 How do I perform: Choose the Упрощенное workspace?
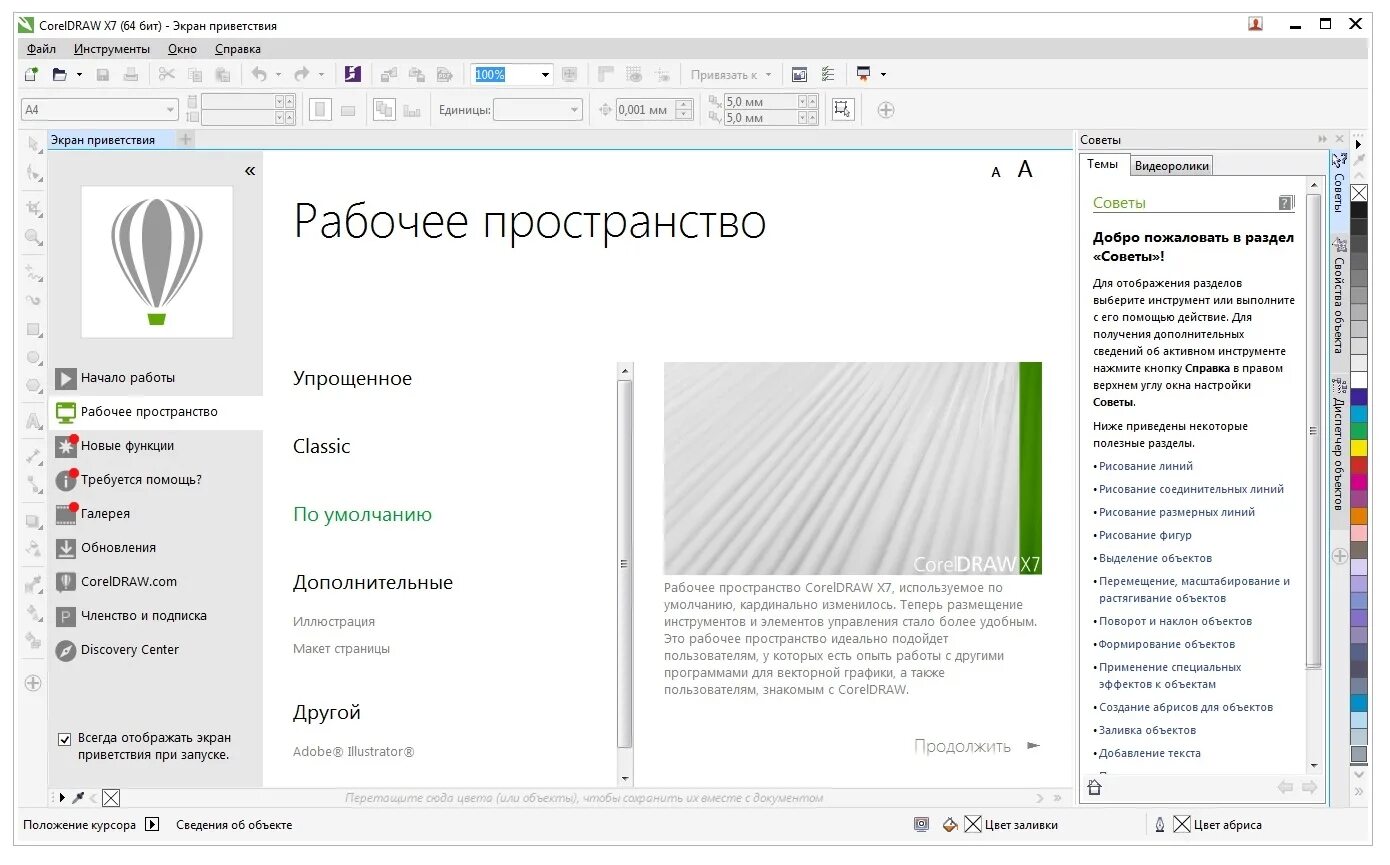tap(352, 379)
